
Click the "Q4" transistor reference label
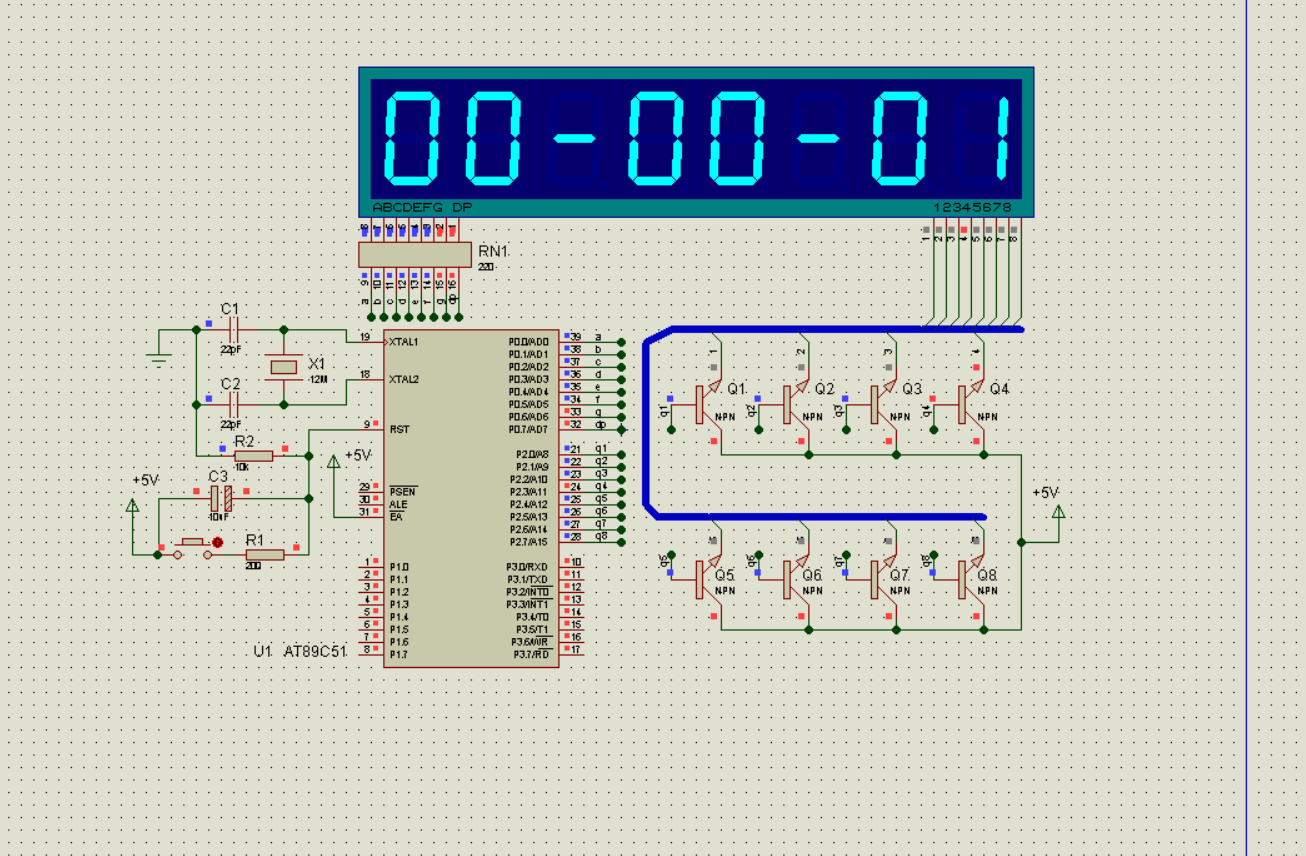[x=1000, y=388]
